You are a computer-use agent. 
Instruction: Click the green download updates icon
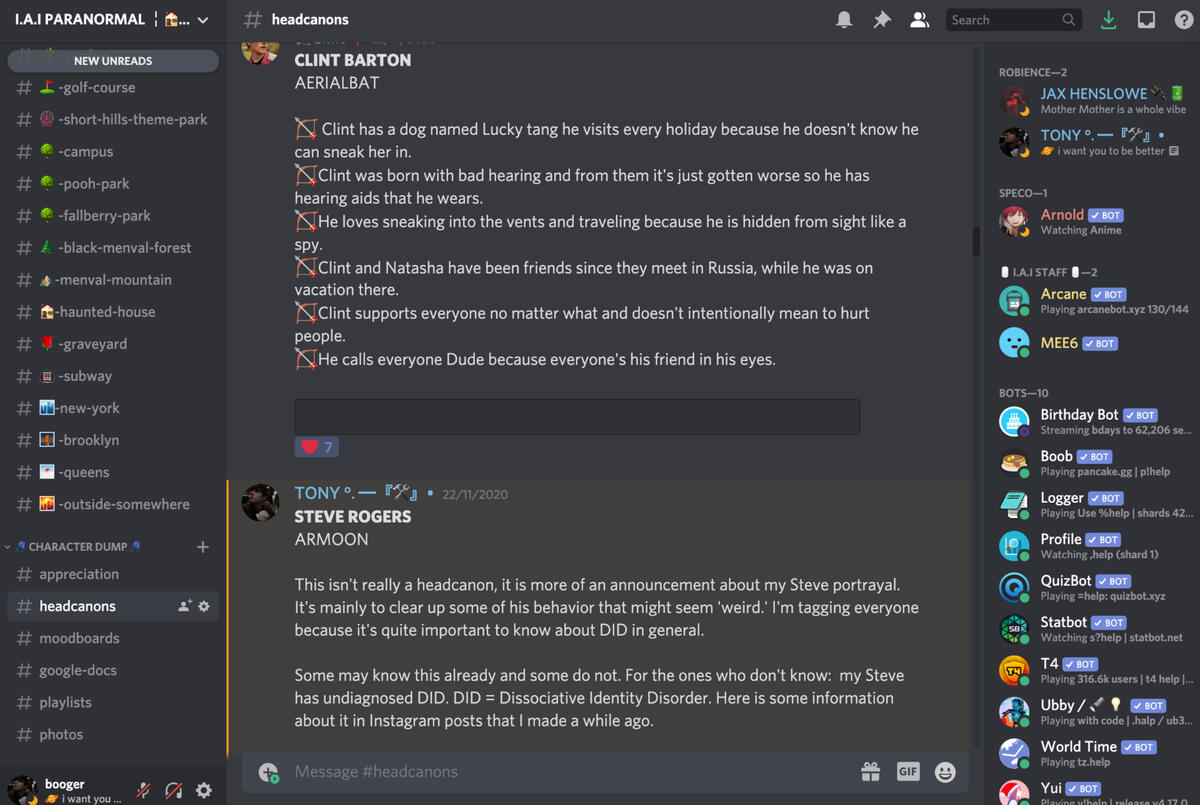pos(1108,20)
